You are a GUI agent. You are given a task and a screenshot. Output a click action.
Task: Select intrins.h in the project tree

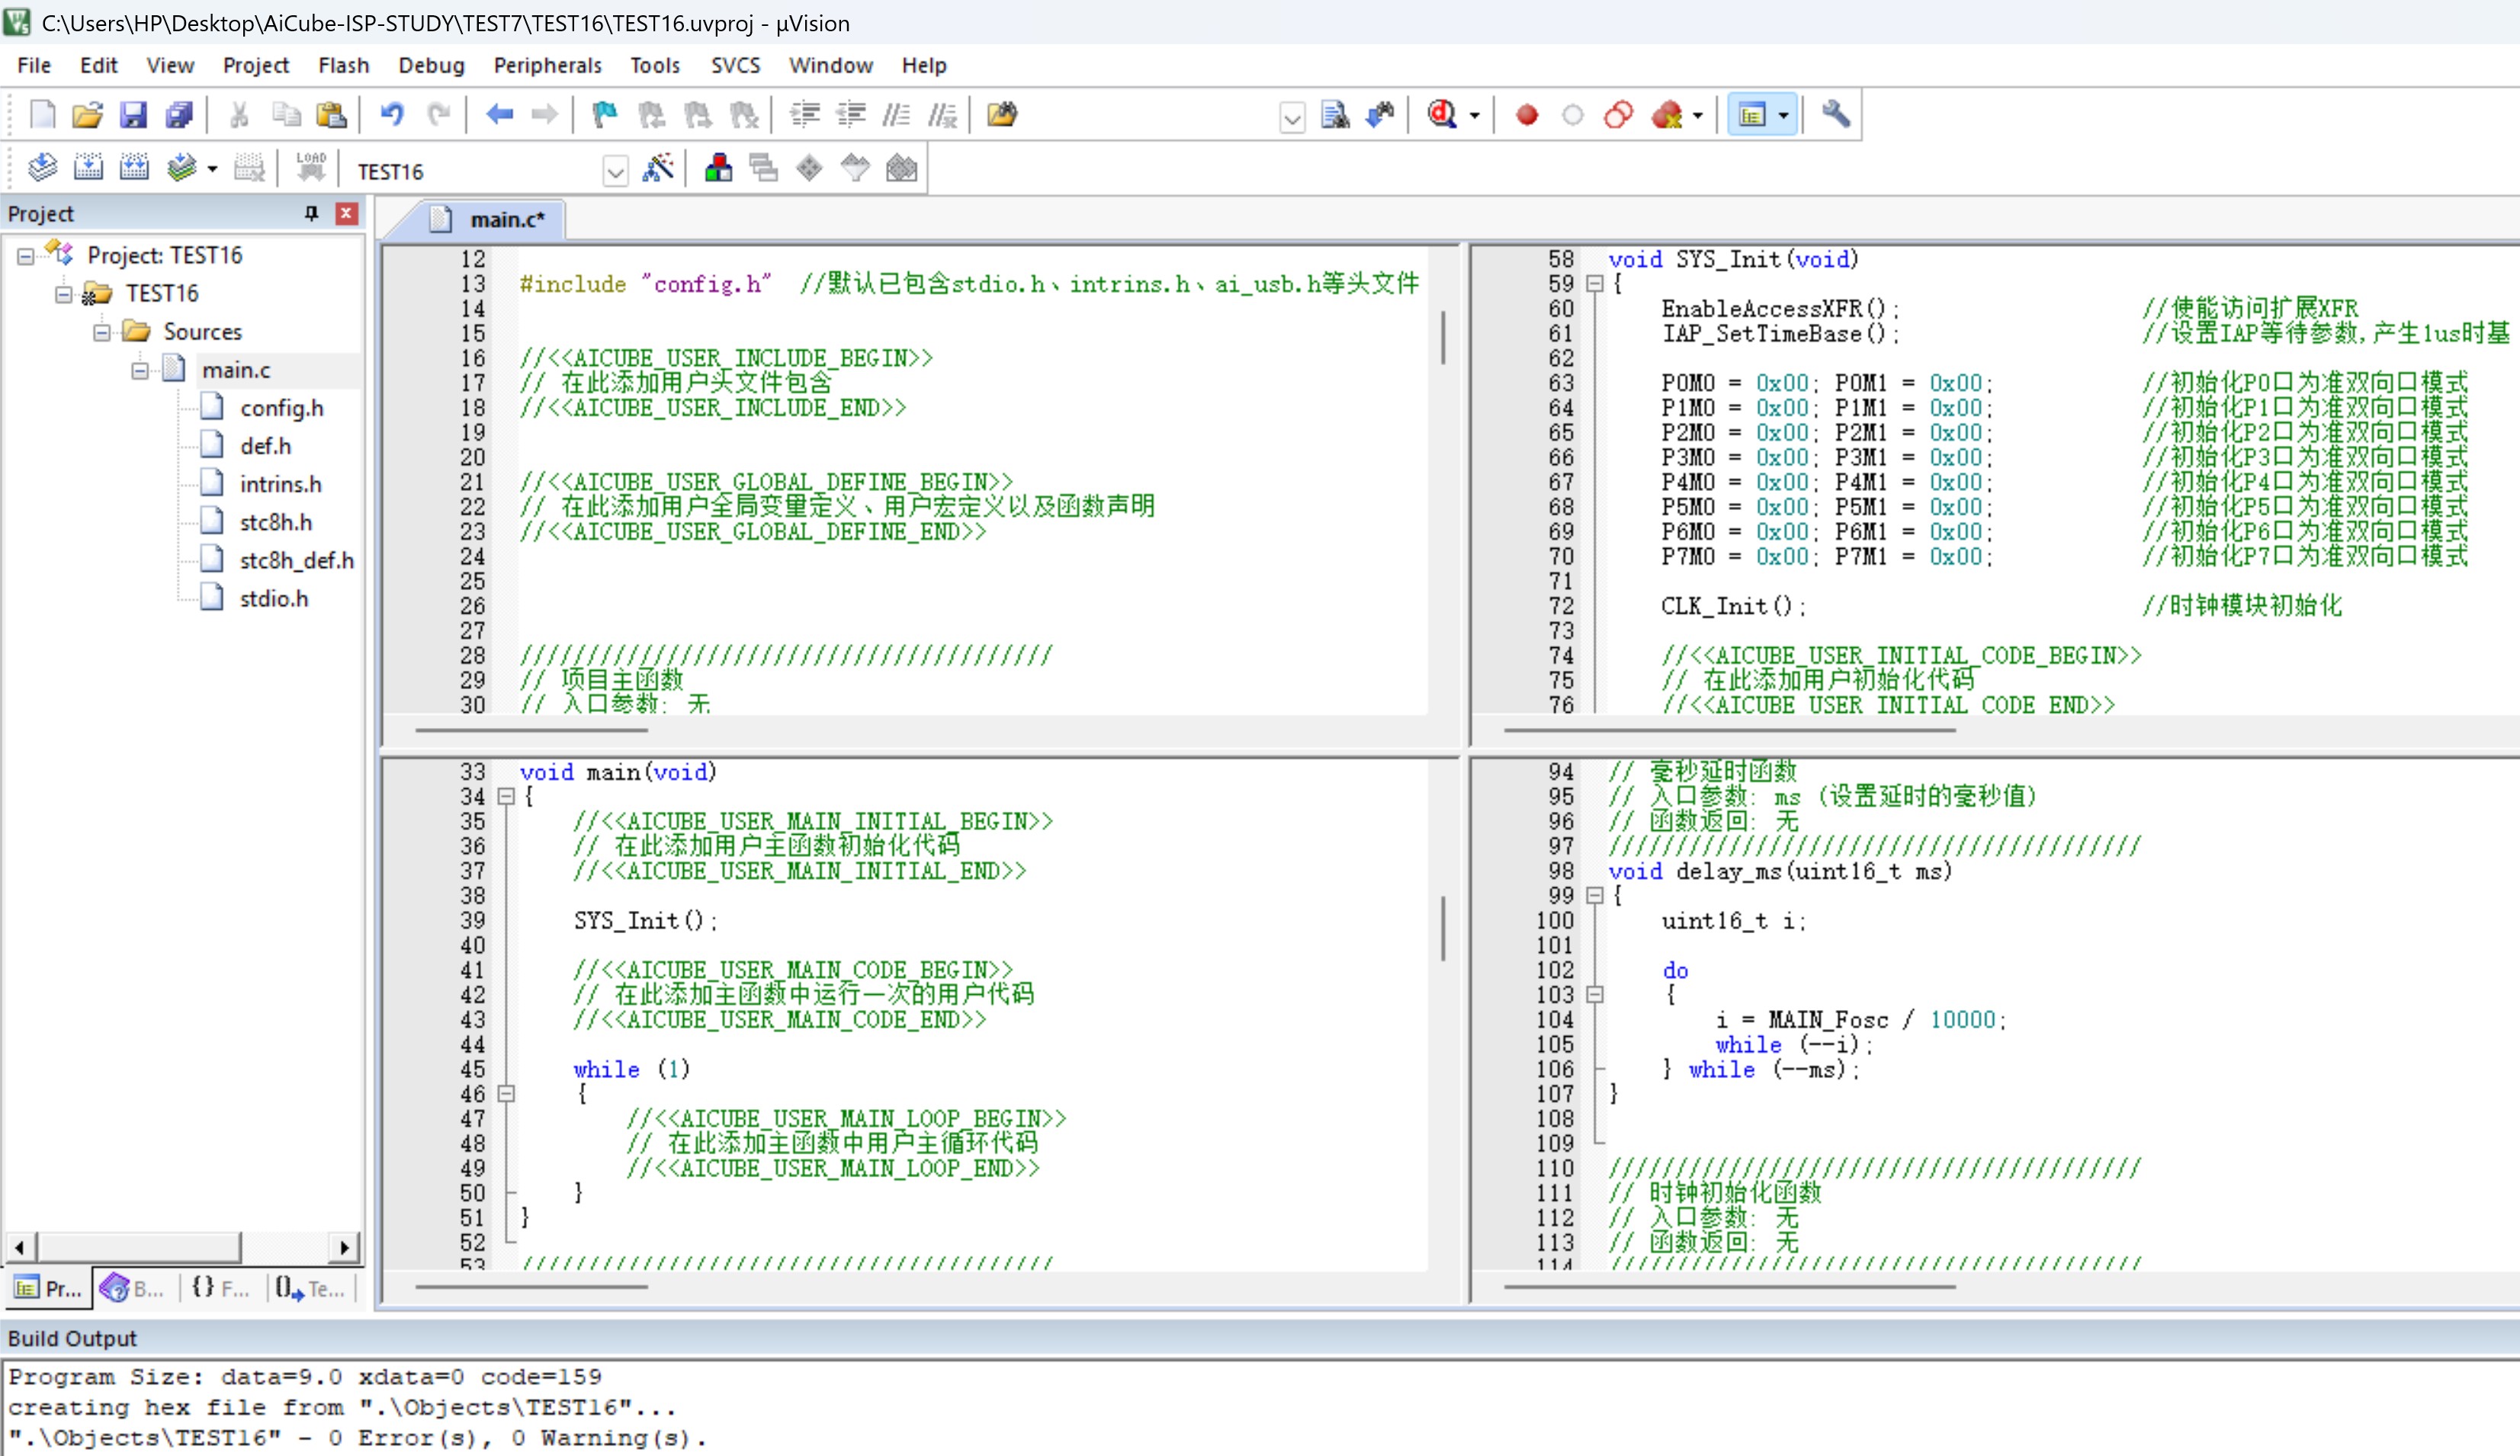click(280, 485)
